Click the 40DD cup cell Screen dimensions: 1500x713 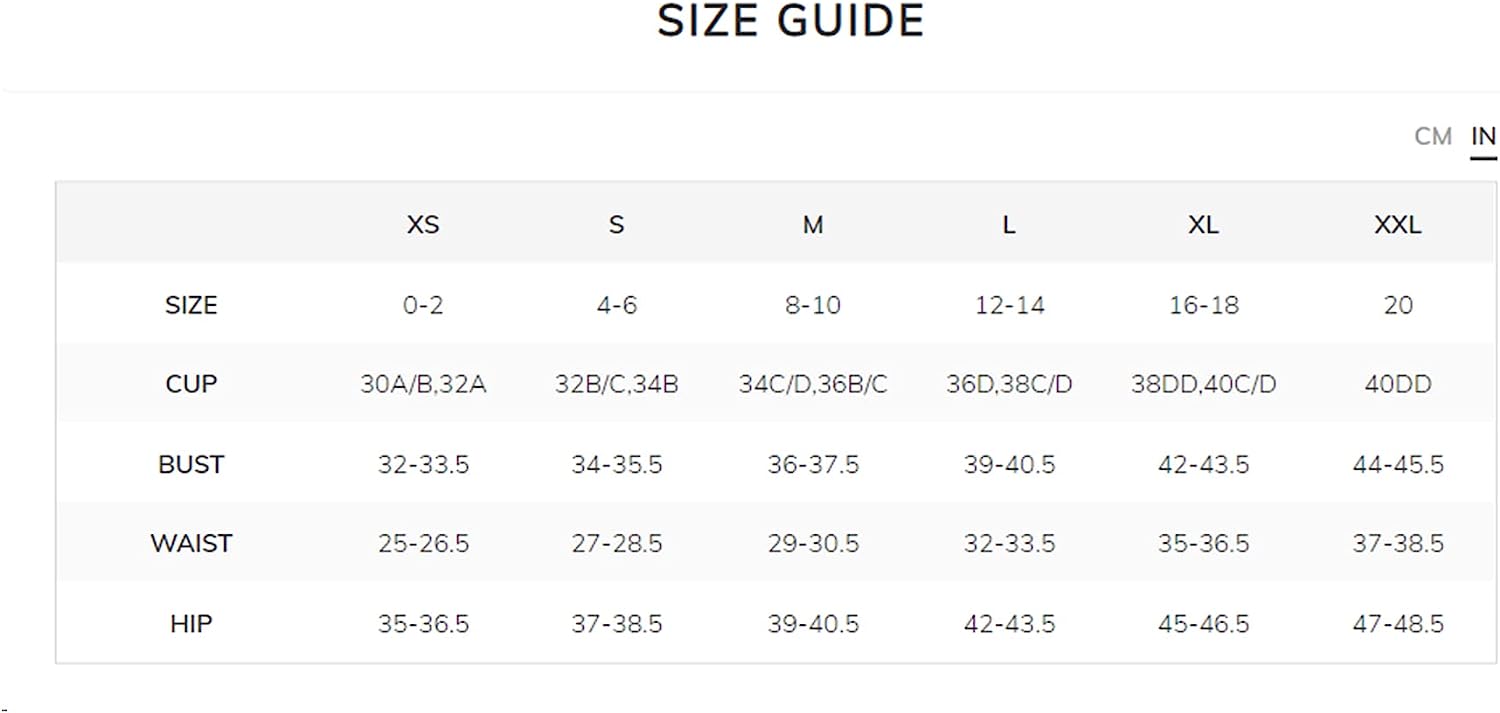(x=1398, y=384)
